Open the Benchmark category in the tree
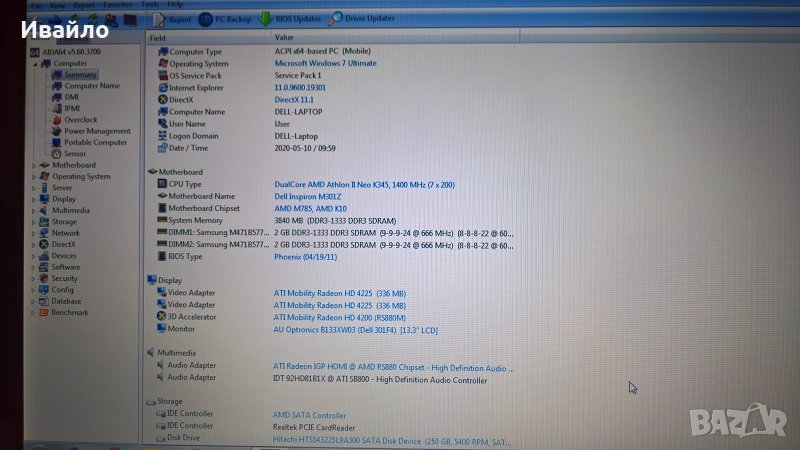800x450 pixels. click(69, 312)
